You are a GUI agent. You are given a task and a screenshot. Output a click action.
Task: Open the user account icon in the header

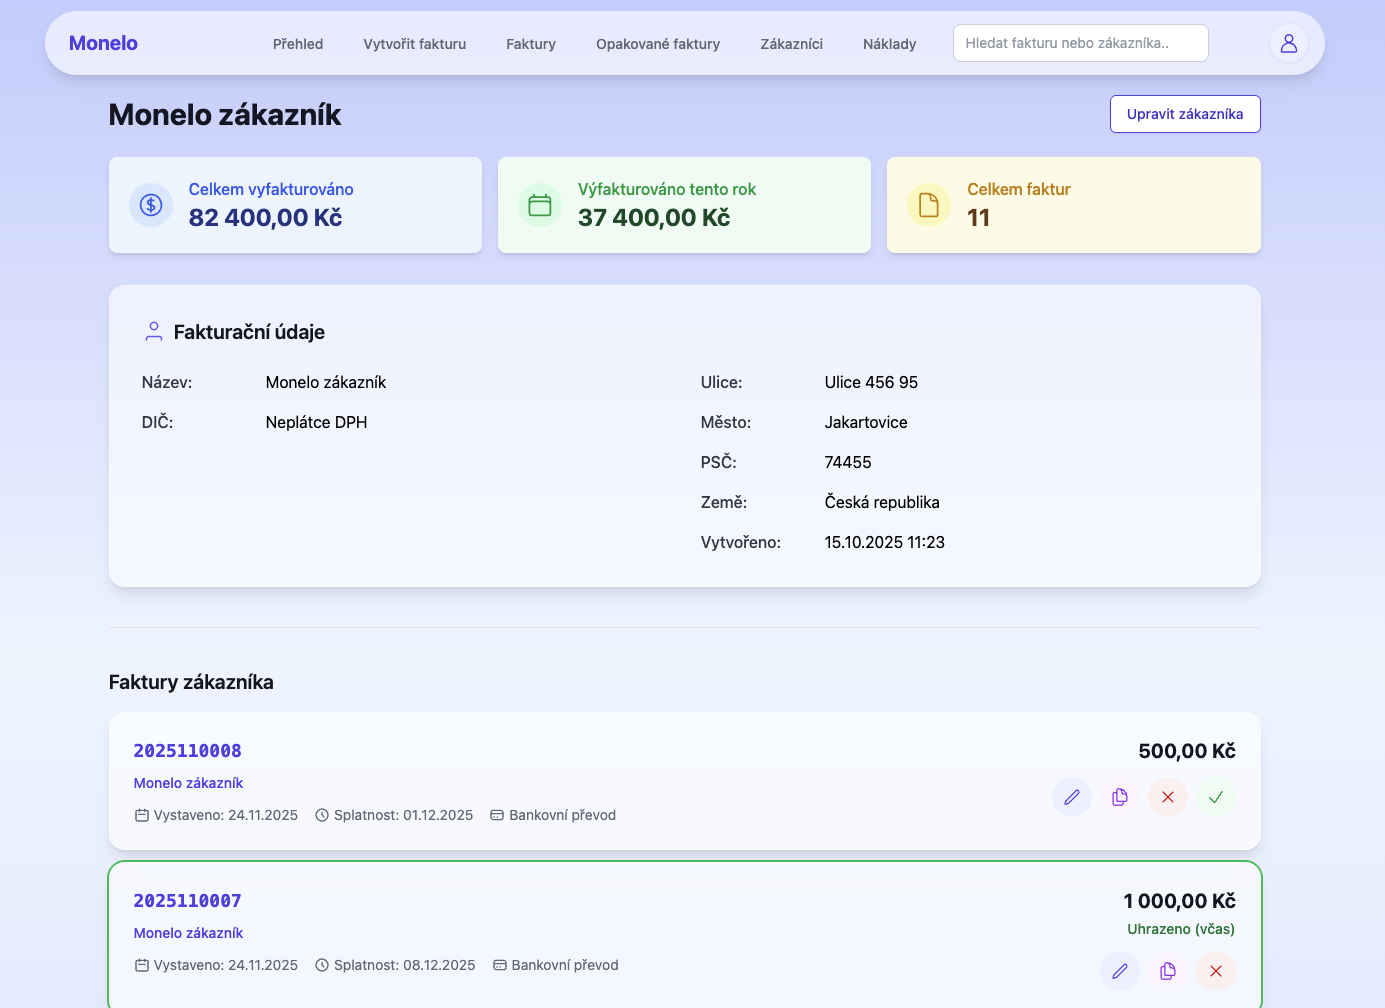pyautogui.click(x=1288, y=43)
